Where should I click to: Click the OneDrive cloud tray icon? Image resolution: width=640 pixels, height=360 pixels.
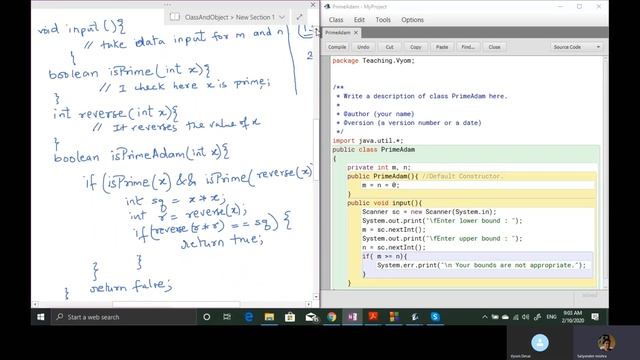pyautogui.click(x=505, y=317)
